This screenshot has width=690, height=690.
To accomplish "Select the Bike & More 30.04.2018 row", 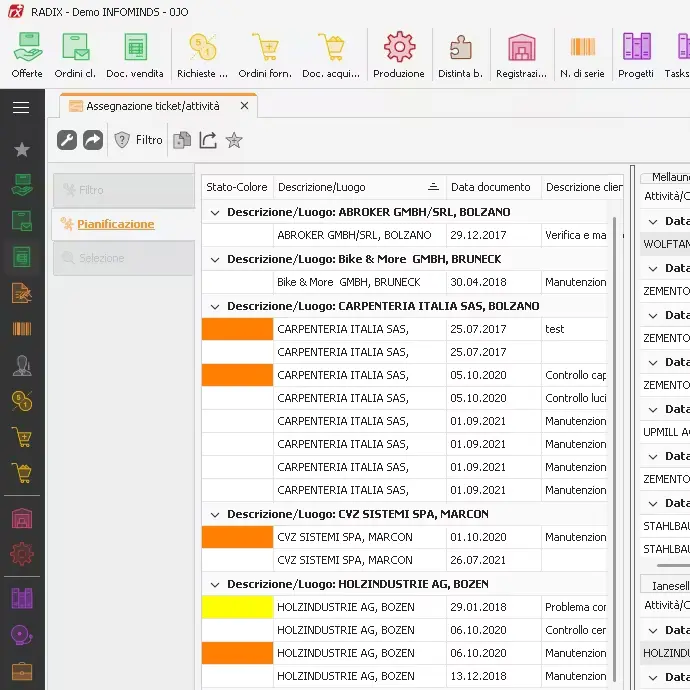I will tap(405, 283).
